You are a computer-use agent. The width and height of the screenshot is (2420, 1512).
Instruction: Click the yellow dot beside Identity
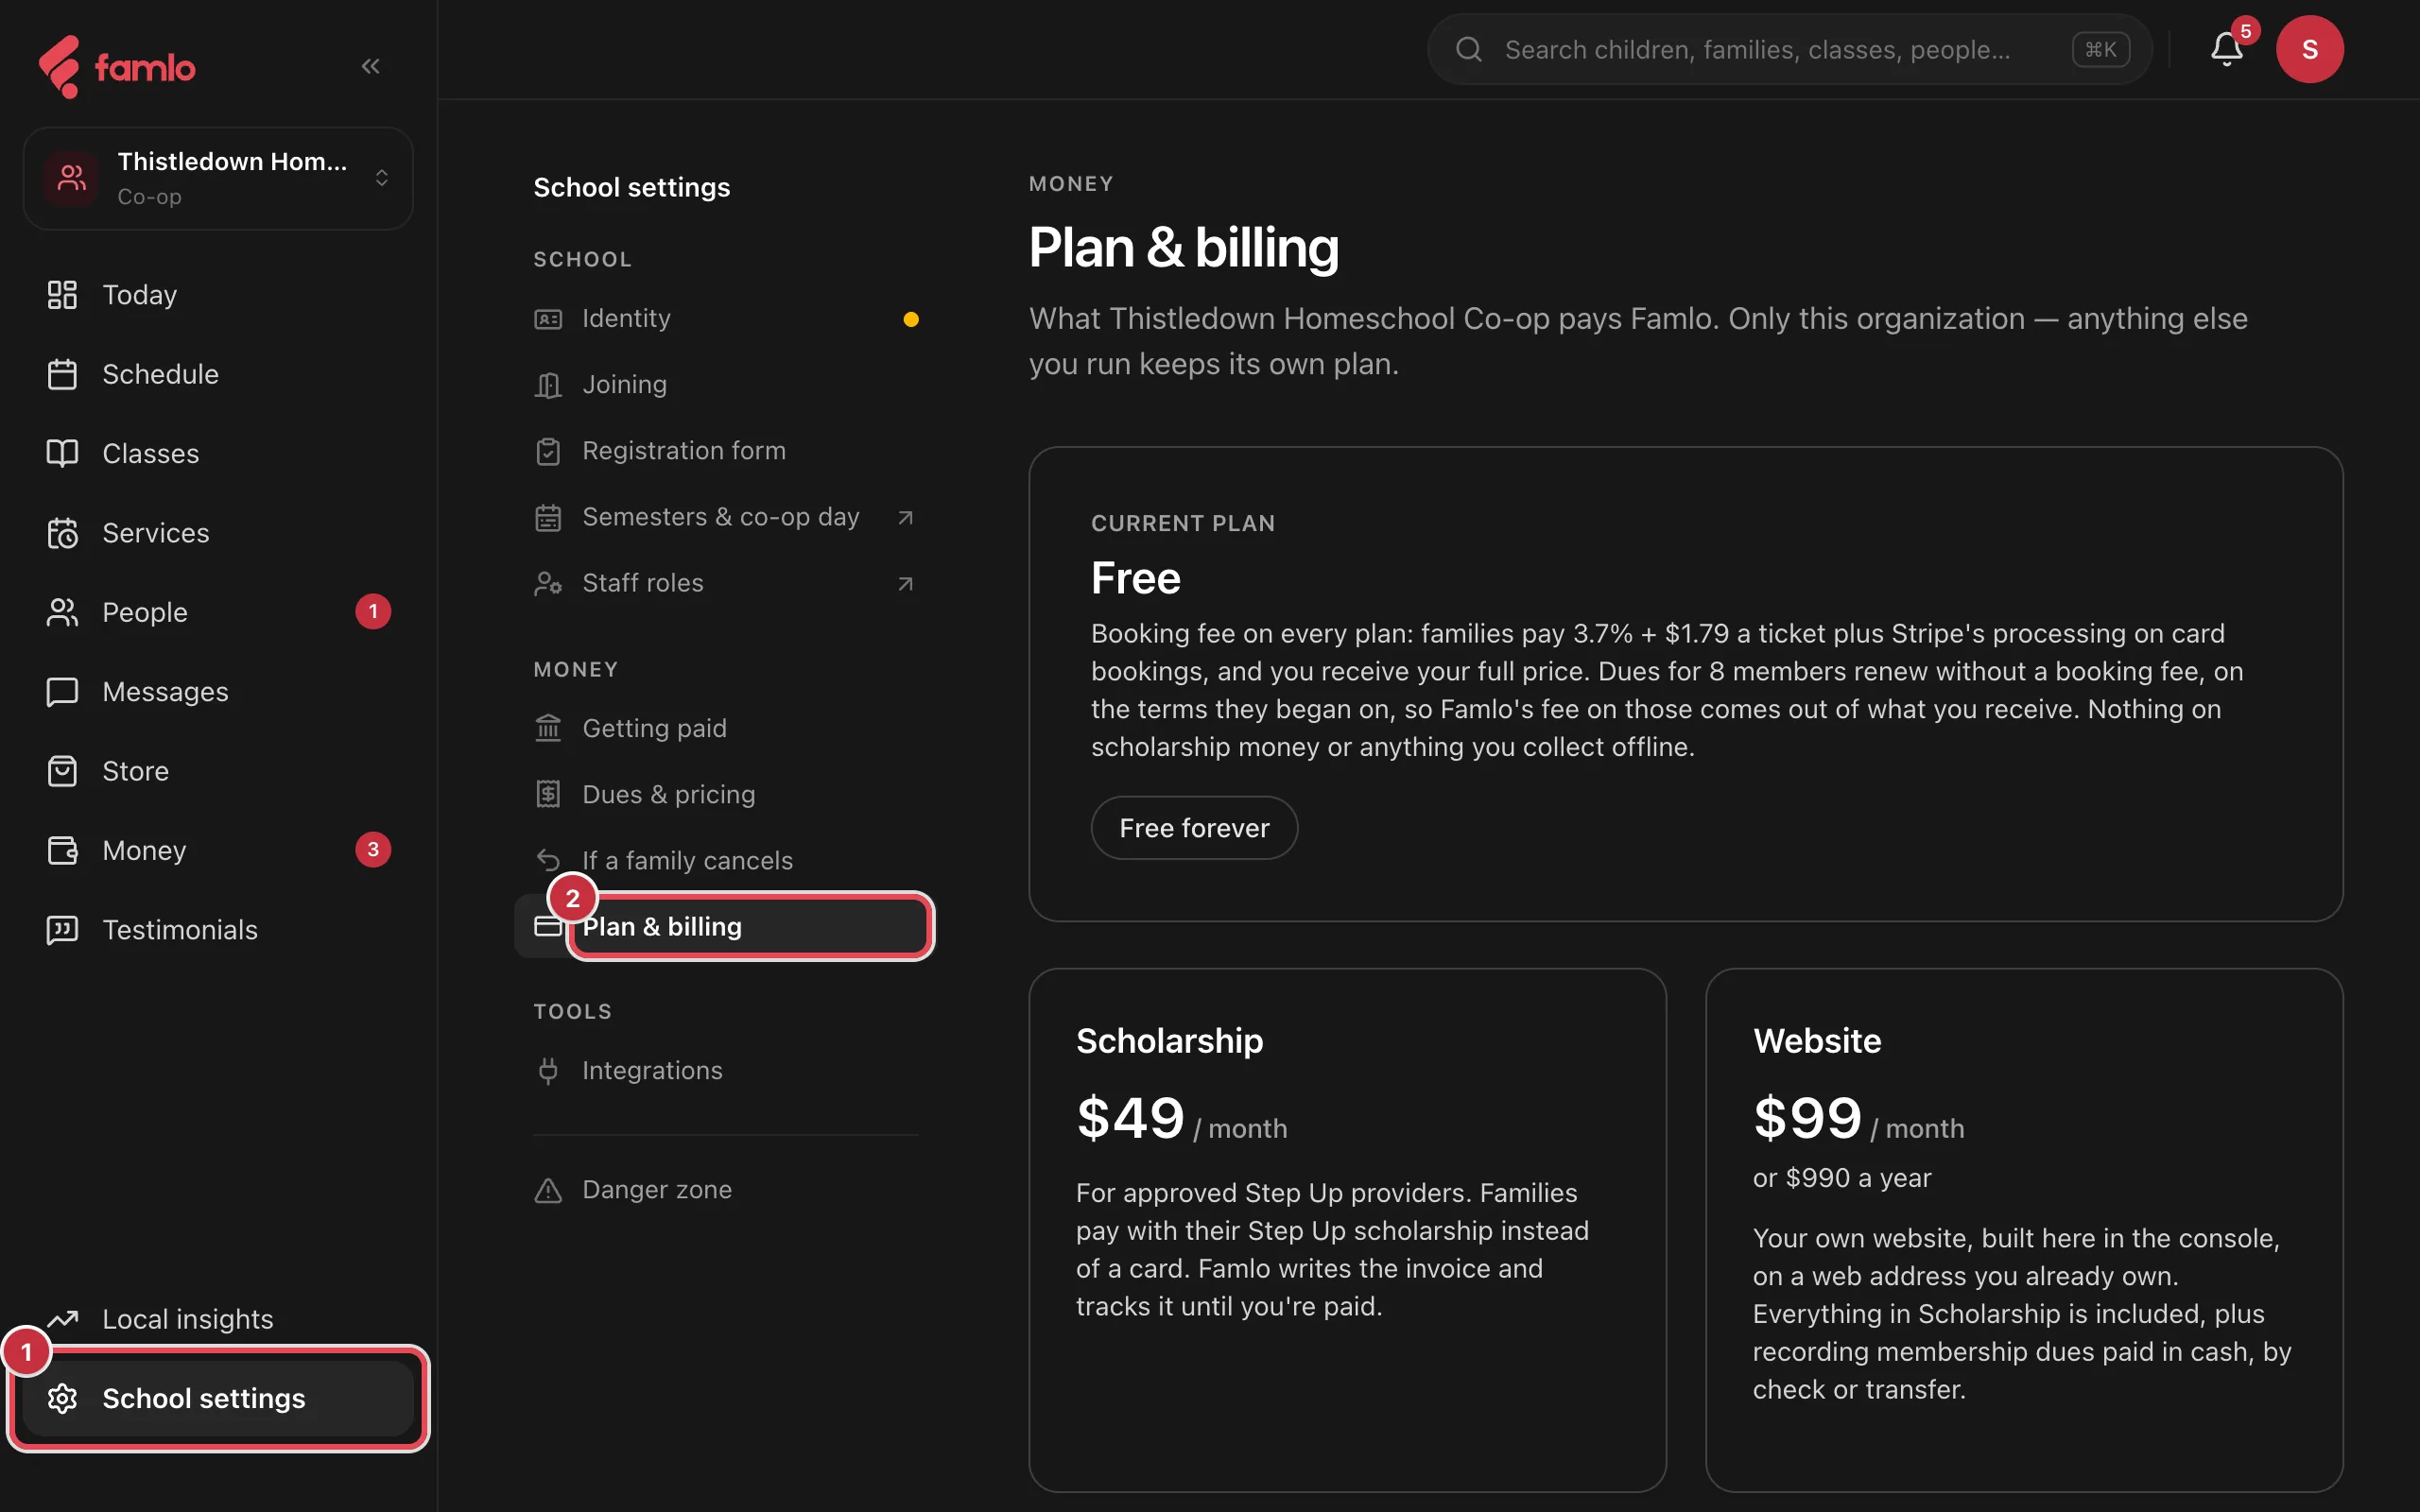[x=911, y=319]
